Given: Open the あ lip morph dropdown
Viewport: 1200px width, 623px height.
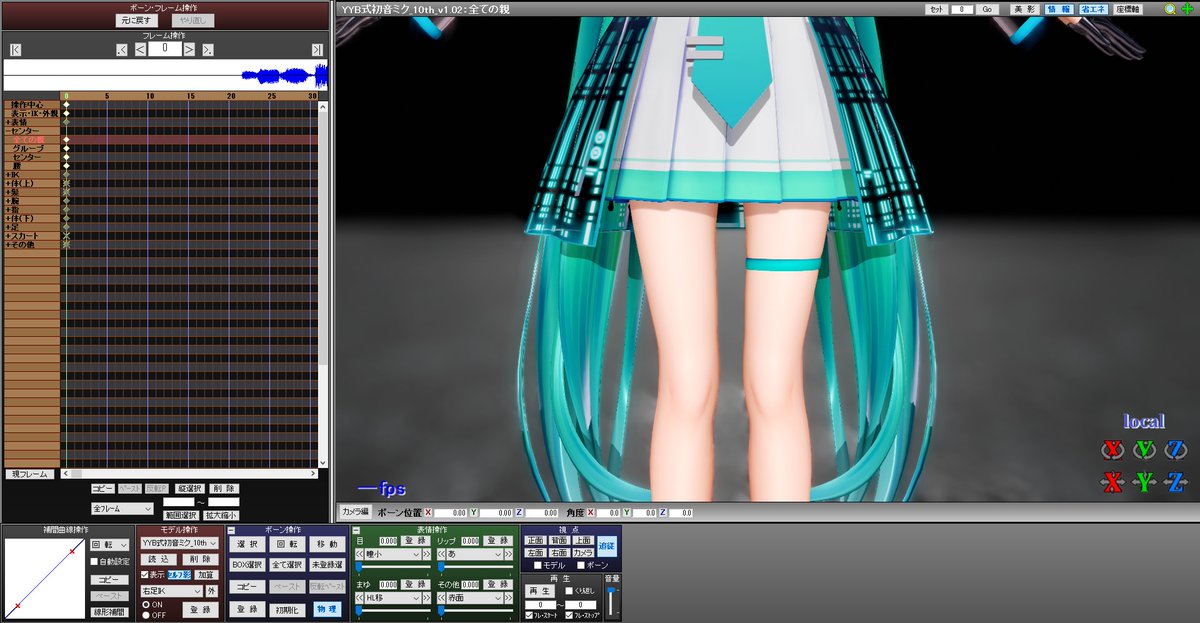Looking at the screenshot, I should coord(476,553).
